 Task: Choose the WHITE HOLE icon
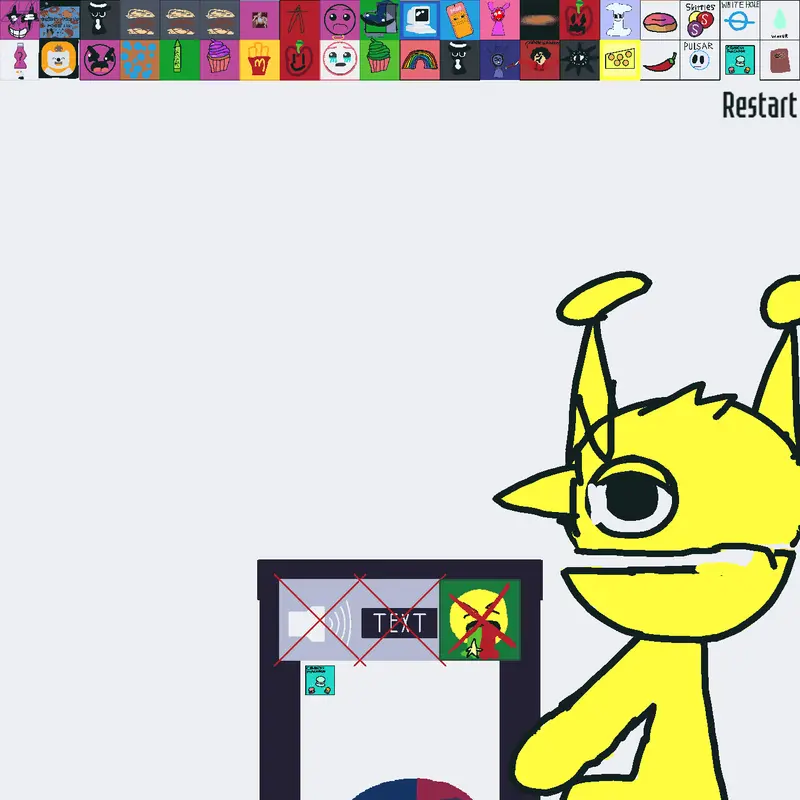coord(739,20)
